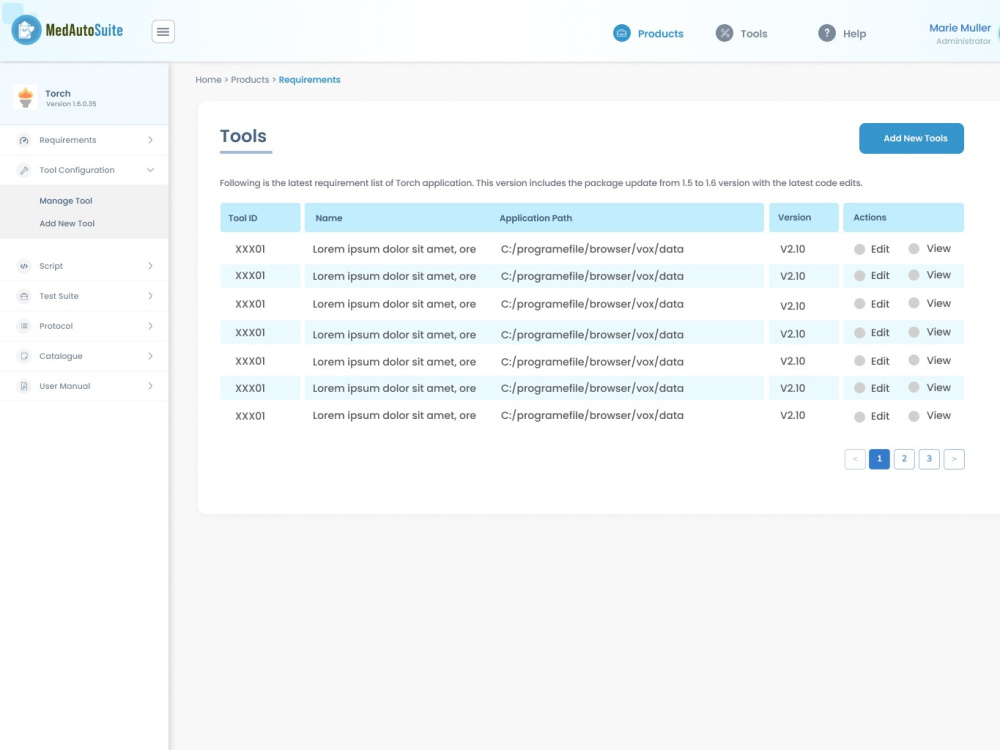The width and height of the screenshot is (1000, 750).
Task: Open the Tools top navigation item
Action: 741,33
